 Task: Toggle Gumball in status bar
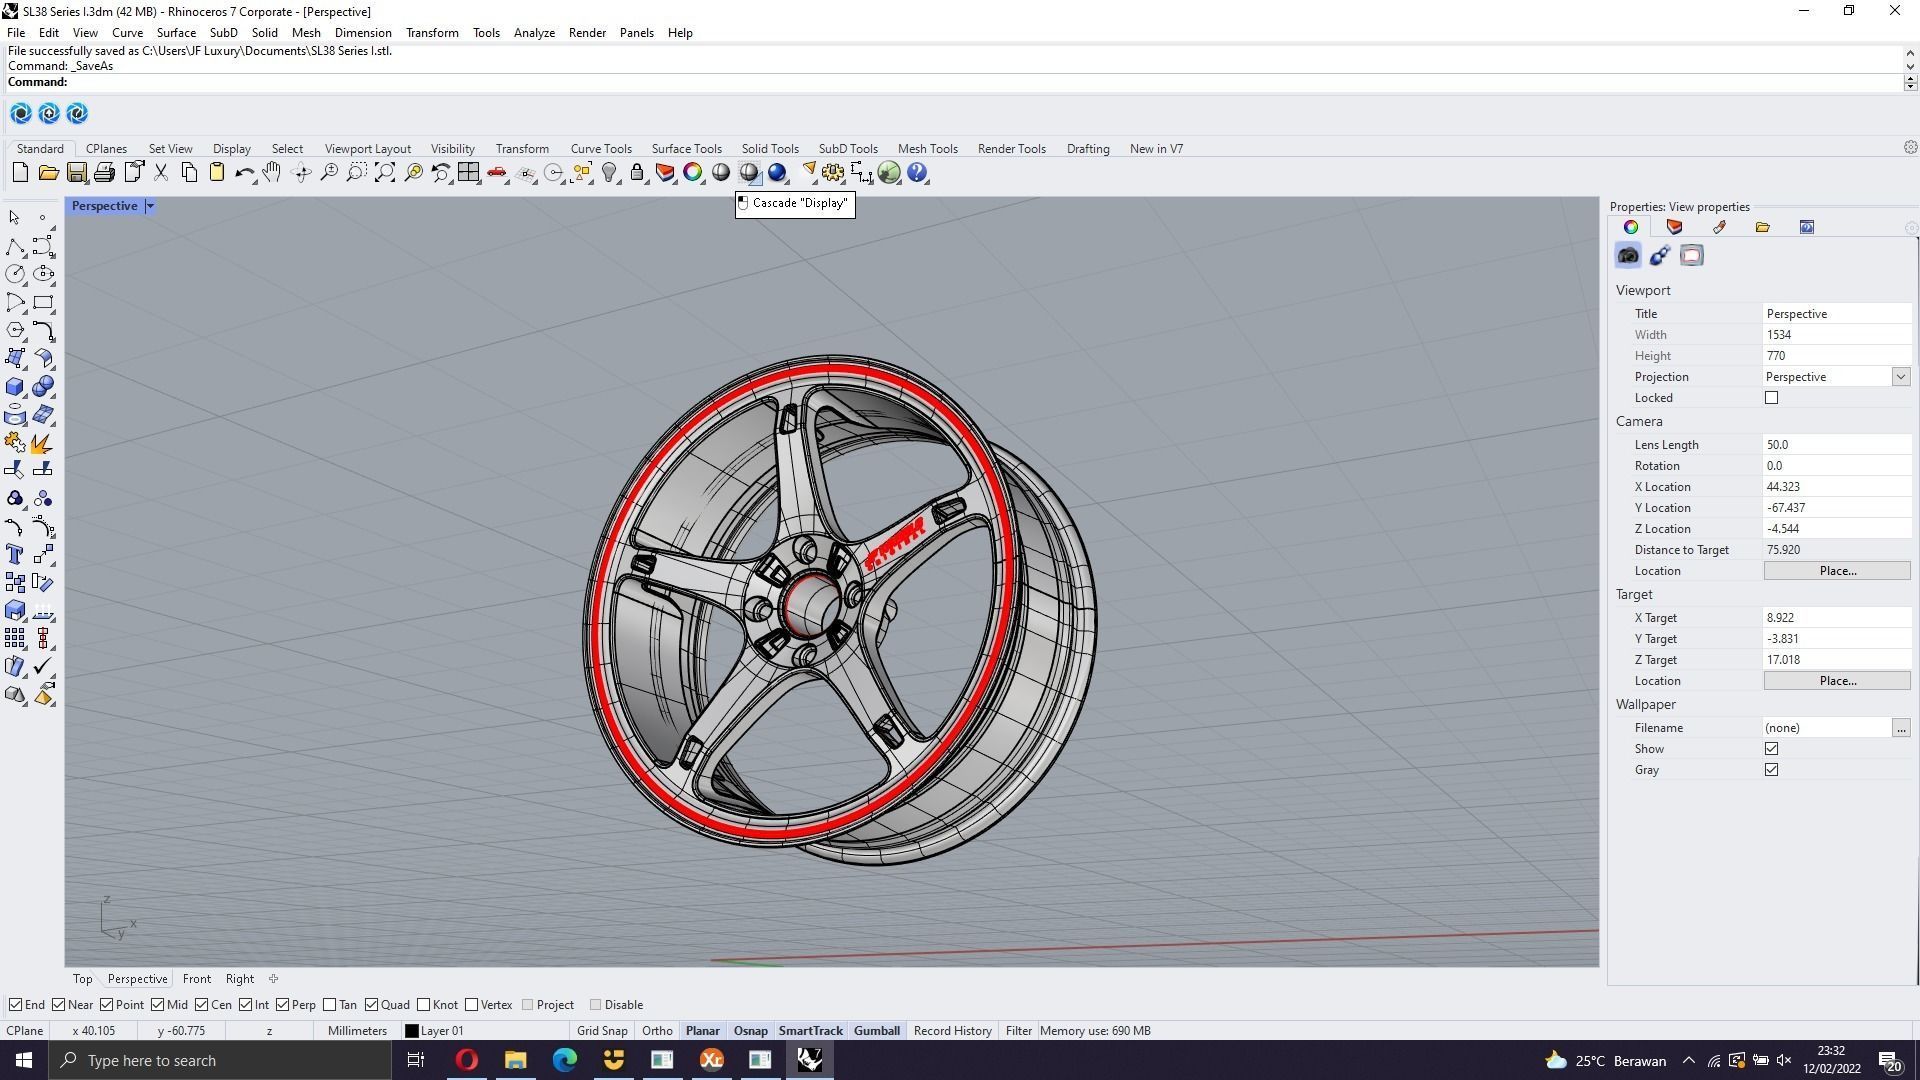pyautogui.click(x=877, y=1031)
